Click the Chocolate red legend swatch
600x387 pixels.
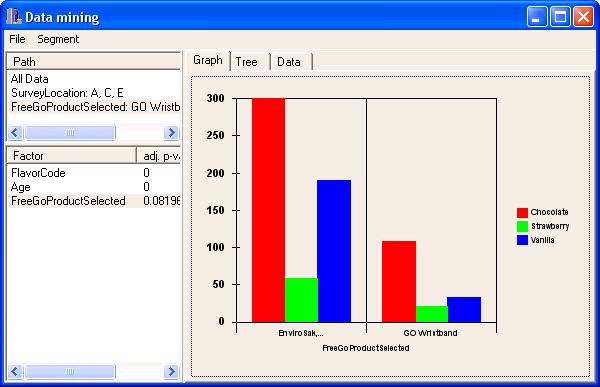pyautogui.click(x=522, y=212)
